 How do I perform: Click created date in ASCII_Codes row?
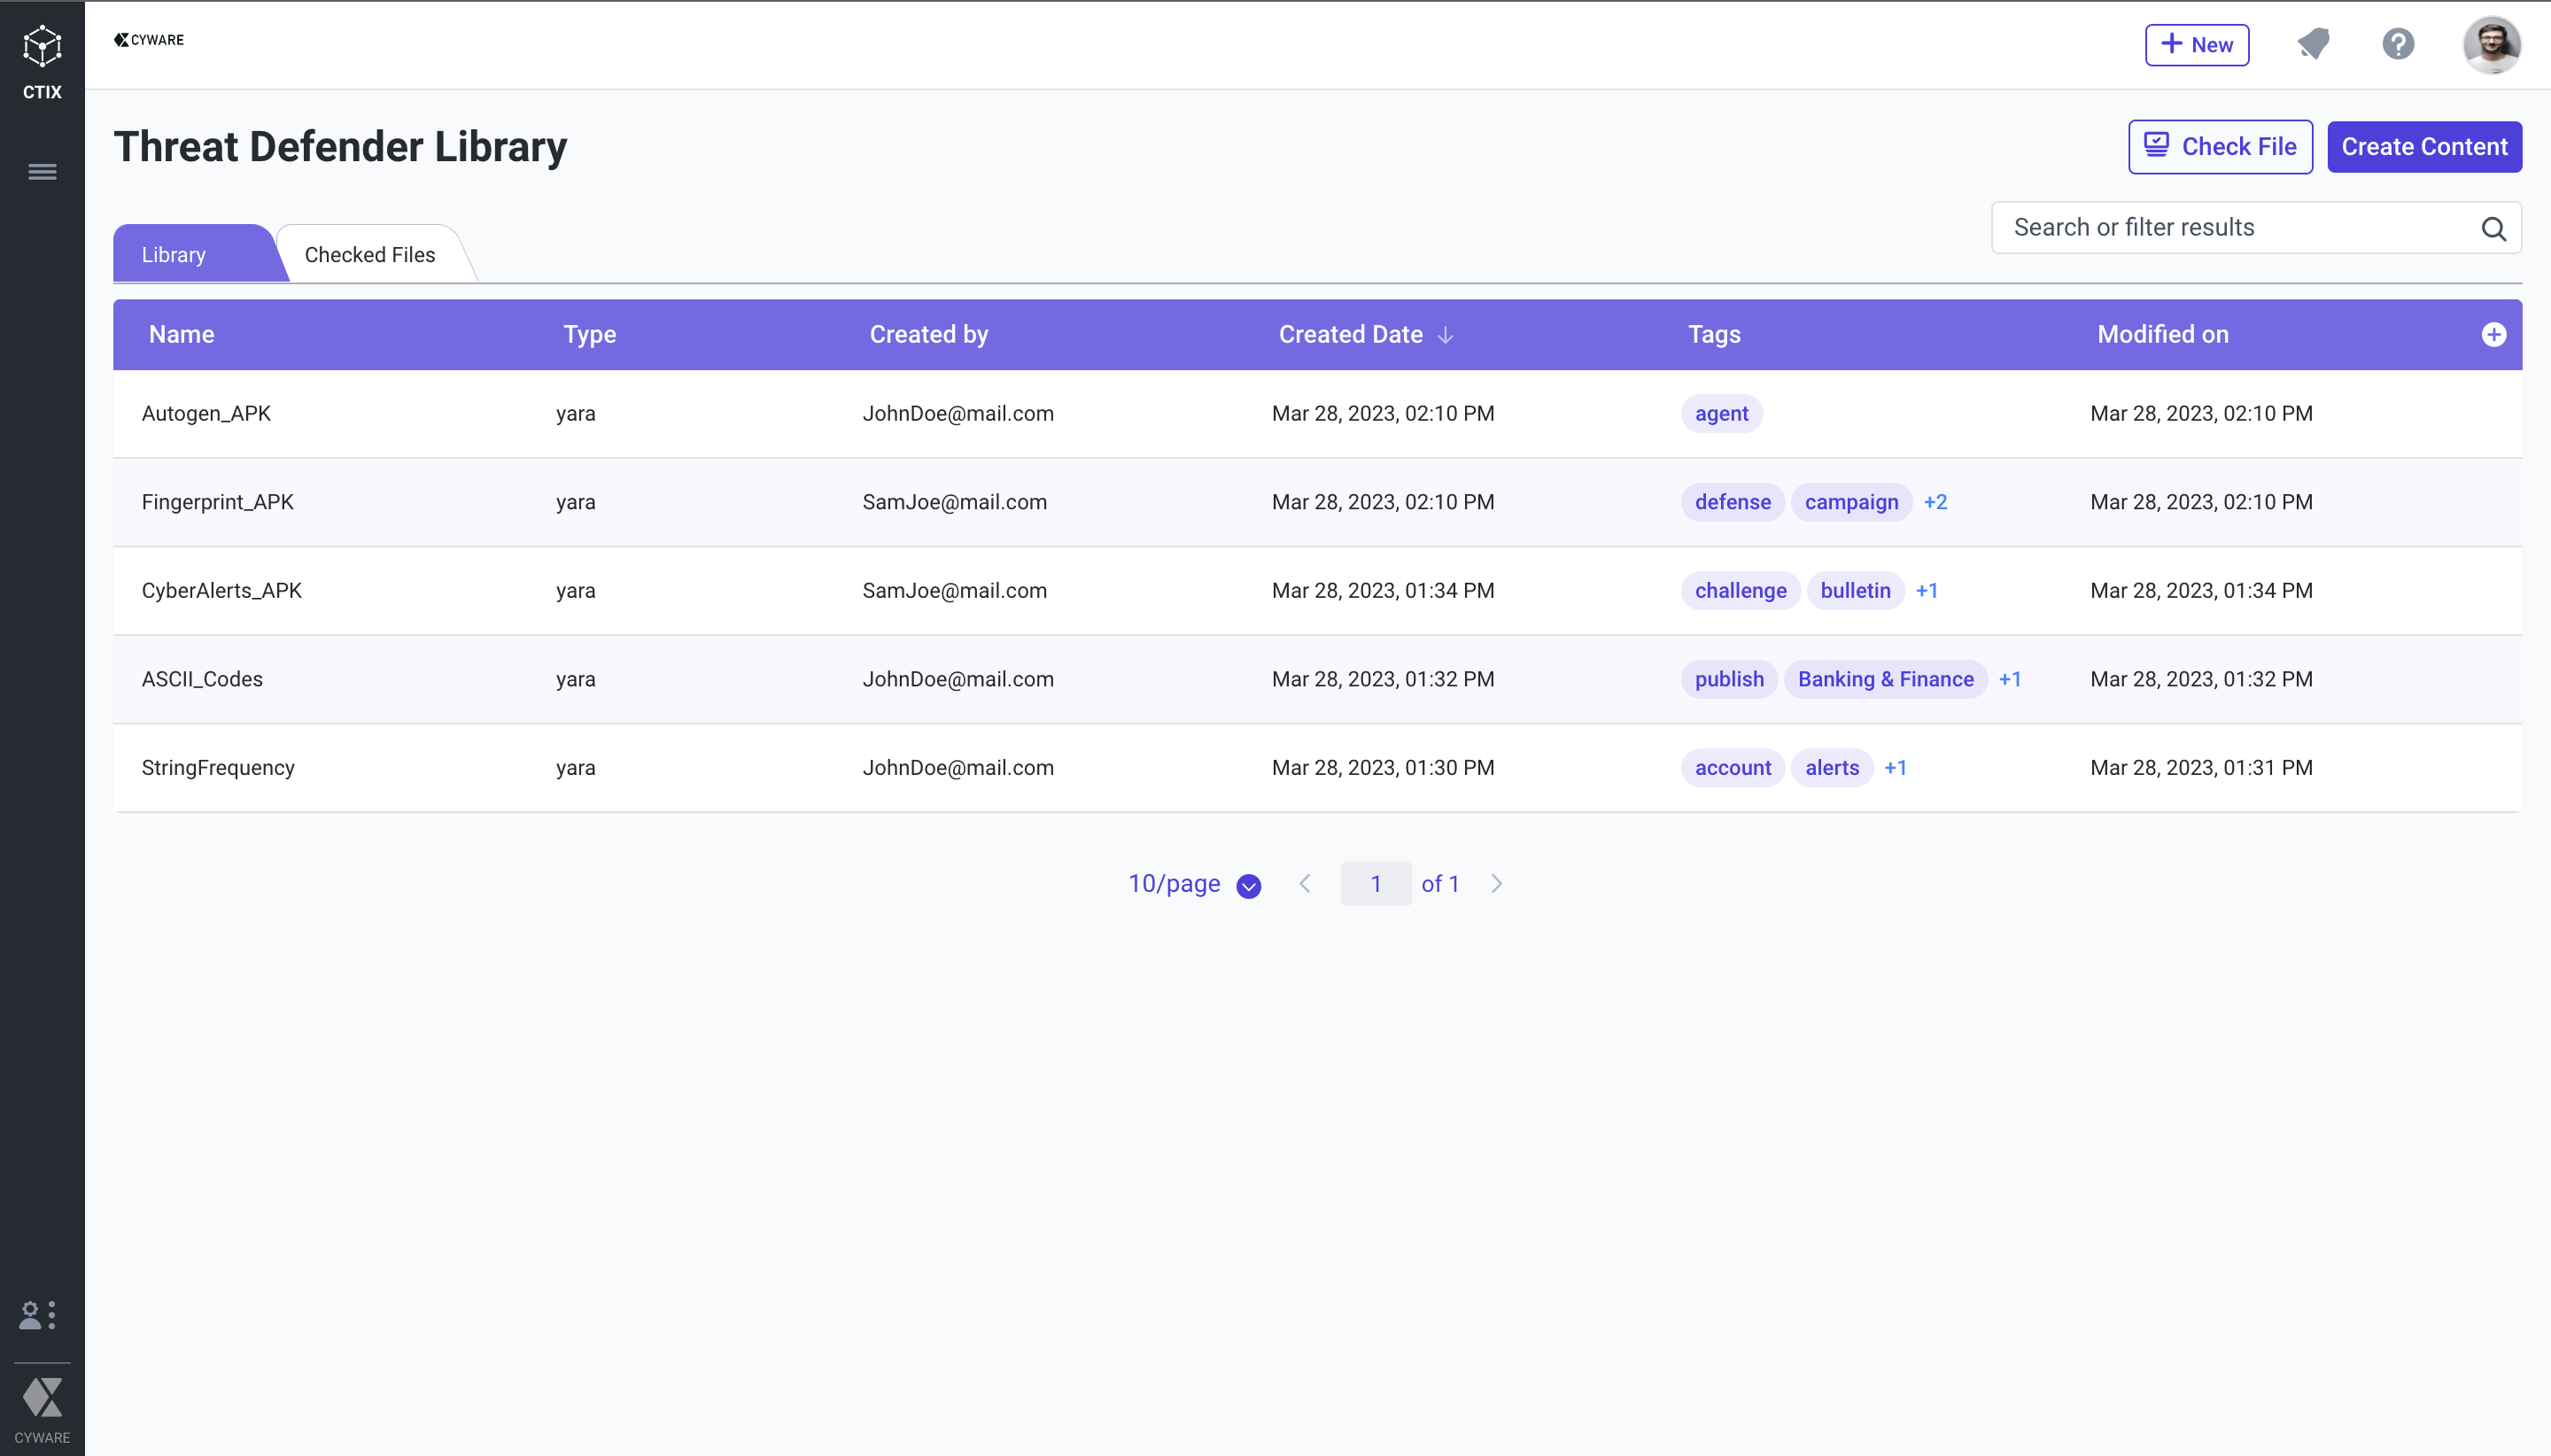pos(1383,679)
